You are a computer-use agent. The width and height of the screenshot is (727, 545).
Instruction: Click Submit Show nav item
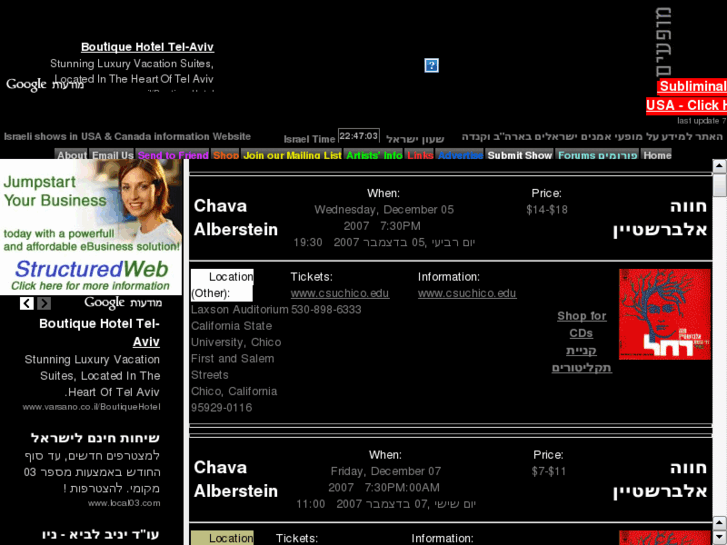click(x=520, y=155)
